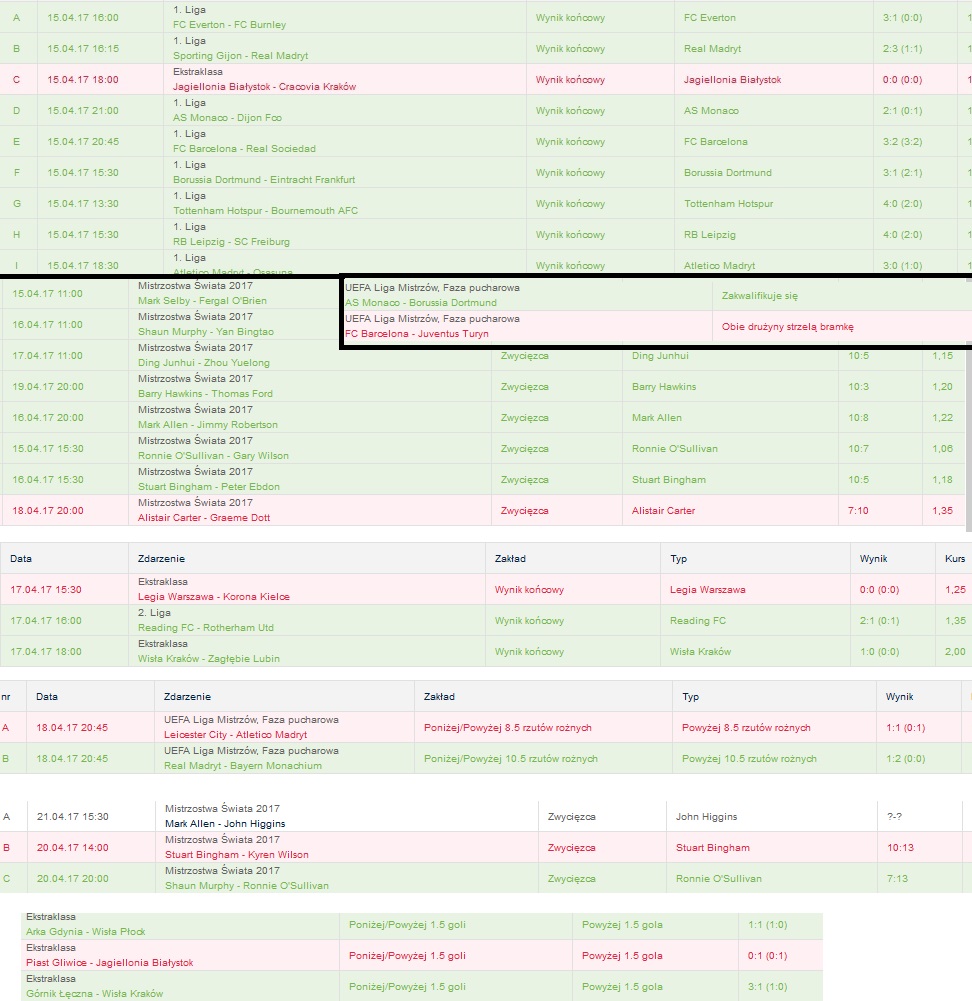Click the result 3:1 (2:1)
Screen dimensions: 972x1001
tap(902, 173)
